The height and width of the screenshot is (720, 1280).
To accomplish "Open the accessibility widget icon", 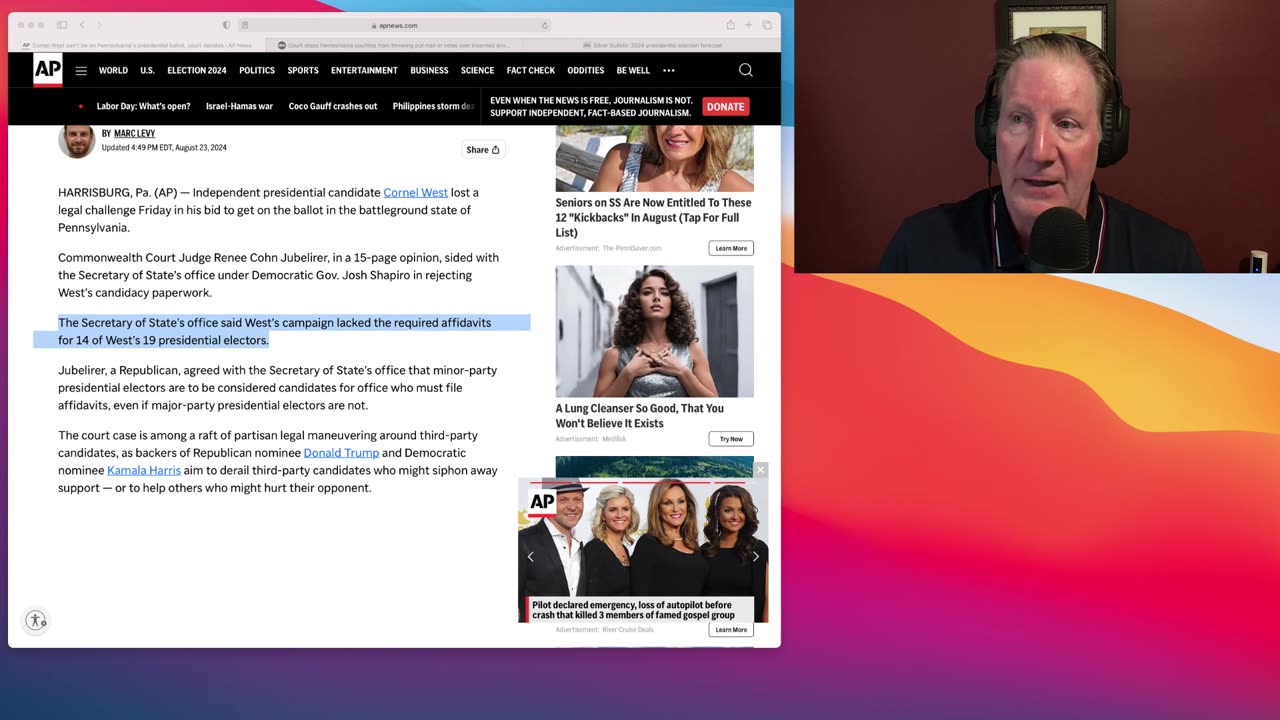I will [36, 620].
